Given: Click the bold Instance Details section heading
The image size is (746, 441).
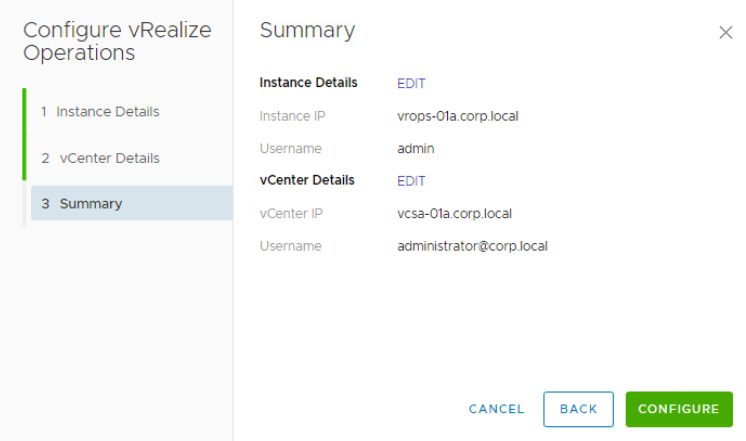Looking at the screenshot, I should [308, 83].
